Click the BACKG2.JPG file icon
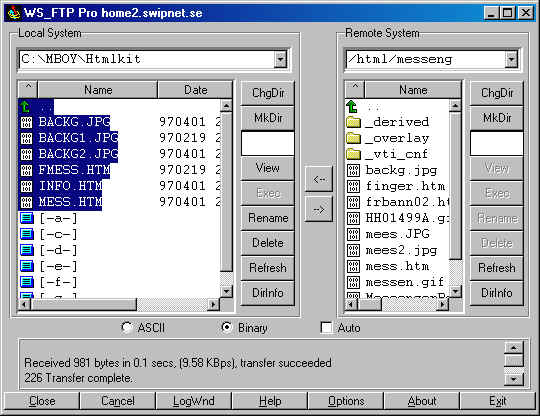Viewport: 540px width, 416px height. [26, 154]
